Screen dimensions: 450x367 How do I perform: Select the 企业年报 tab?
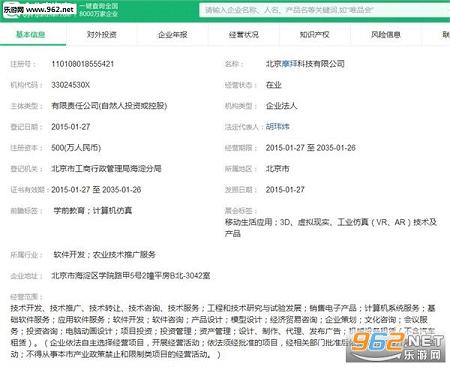pos(172,34)
